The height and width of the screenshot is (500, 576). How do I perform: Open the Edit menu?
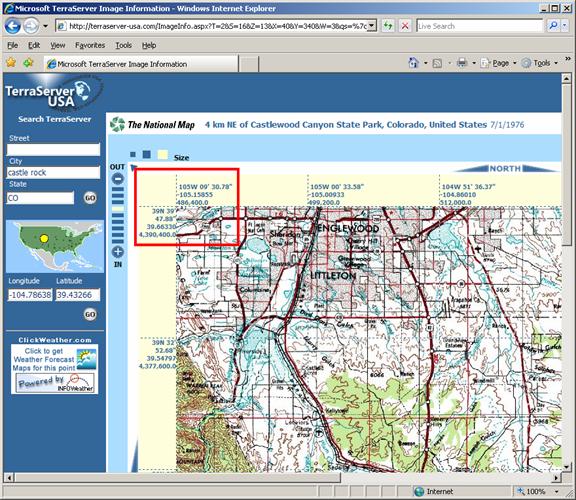[34, 45]
